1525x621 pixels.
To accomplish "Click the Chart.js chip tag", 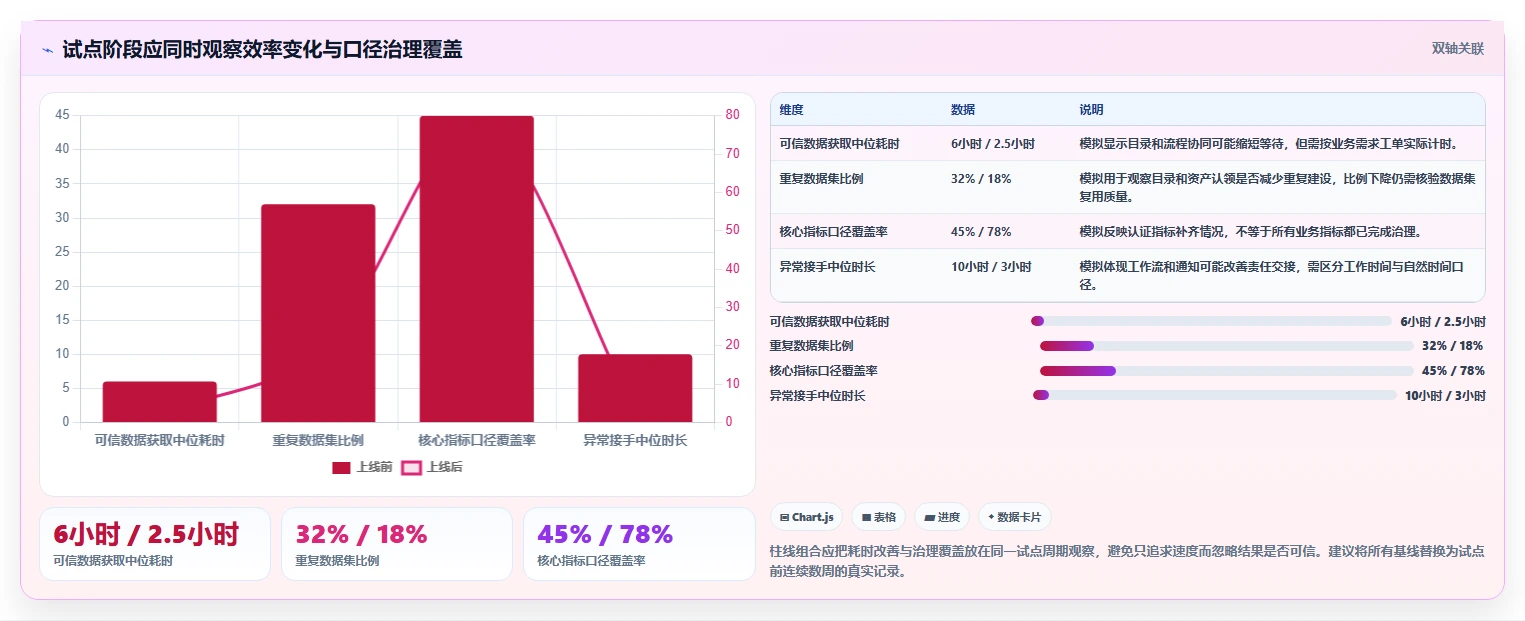I will tap(806, 517).
